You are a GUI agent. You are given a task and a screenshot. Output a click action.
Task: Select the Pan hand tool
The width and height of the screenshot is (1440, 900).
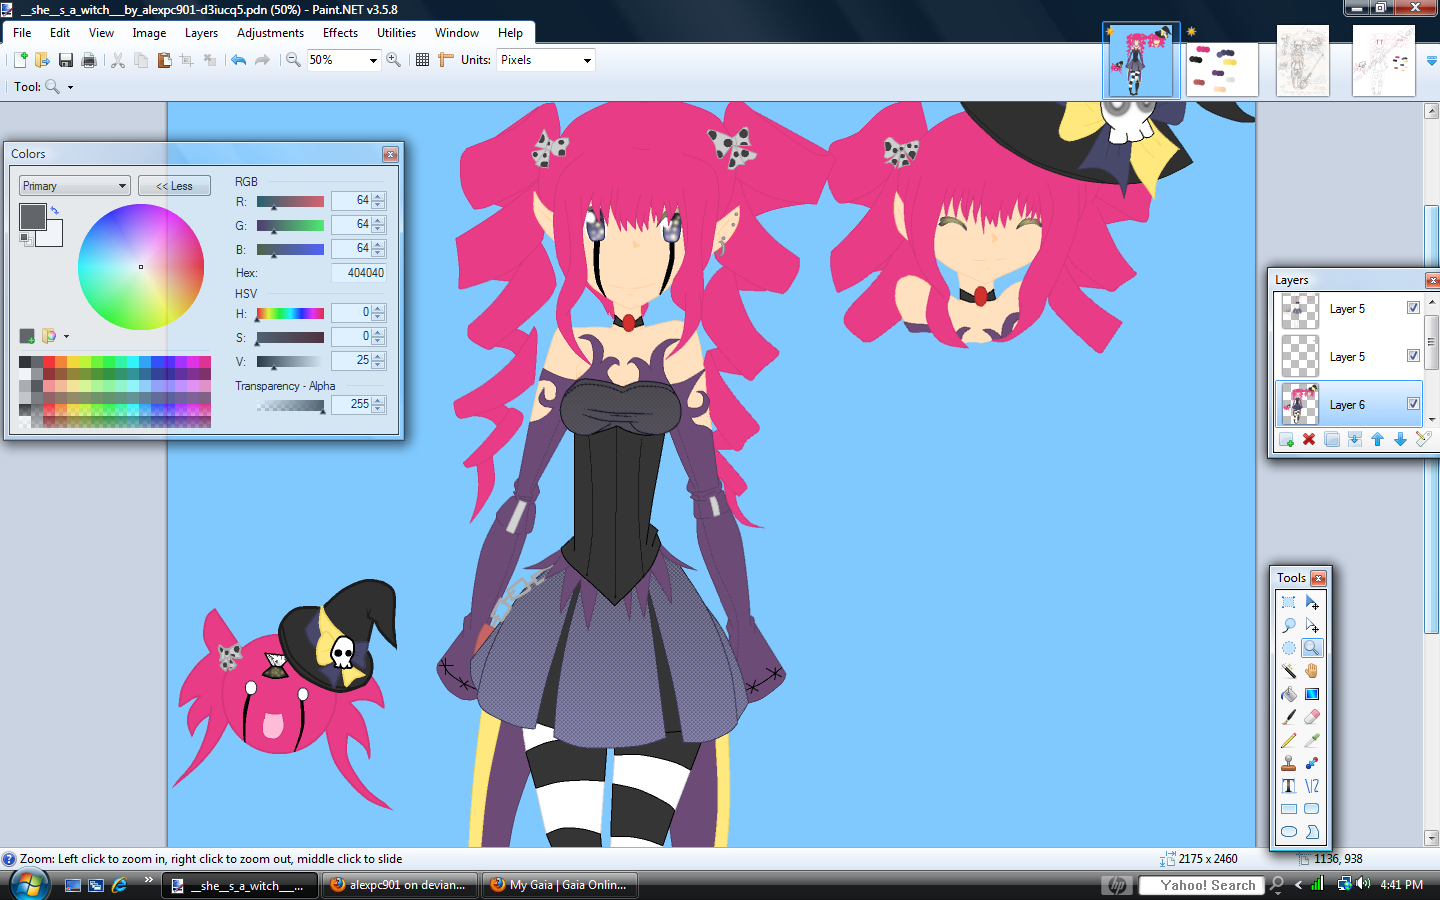coord(1312,671)
